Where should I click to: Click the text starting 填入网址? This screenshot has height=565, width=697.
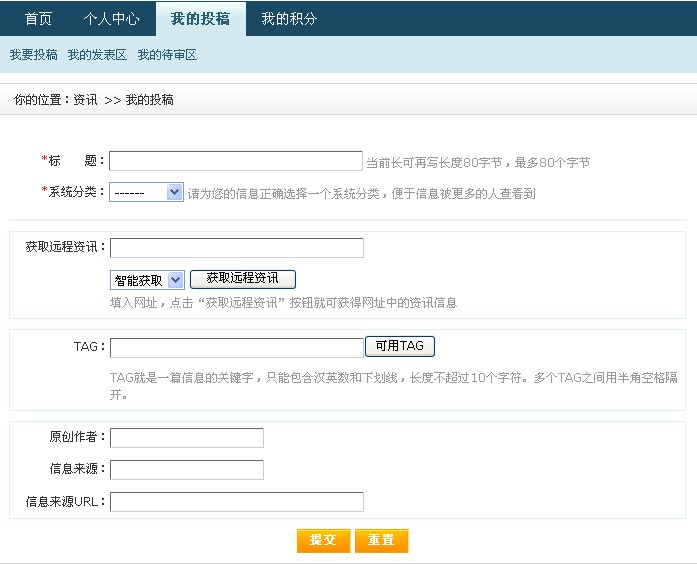pyautogui.click(x=284, y=303)
